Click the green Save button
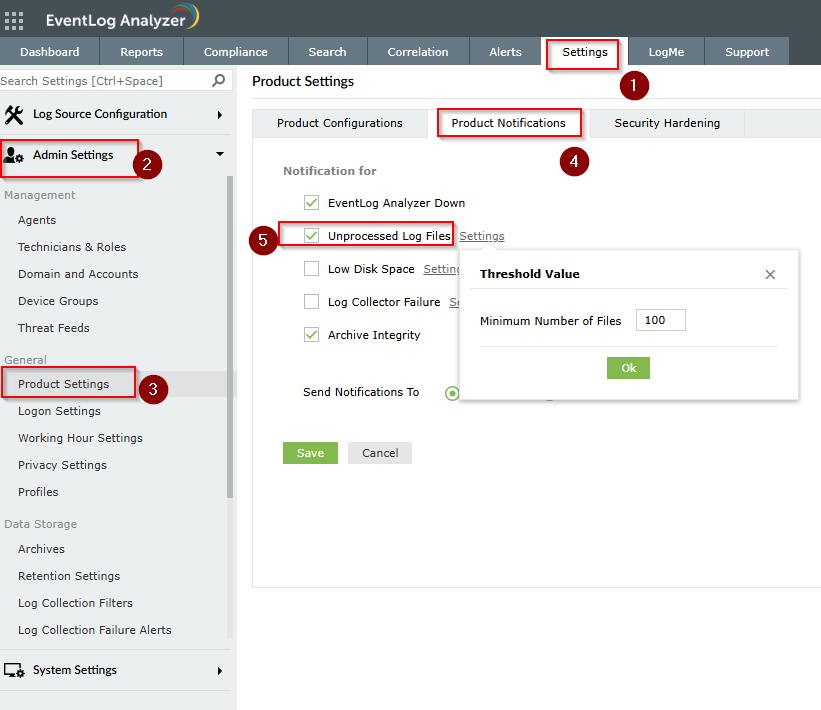The width and height of the screenshot is (821, 710). (310, 453)
